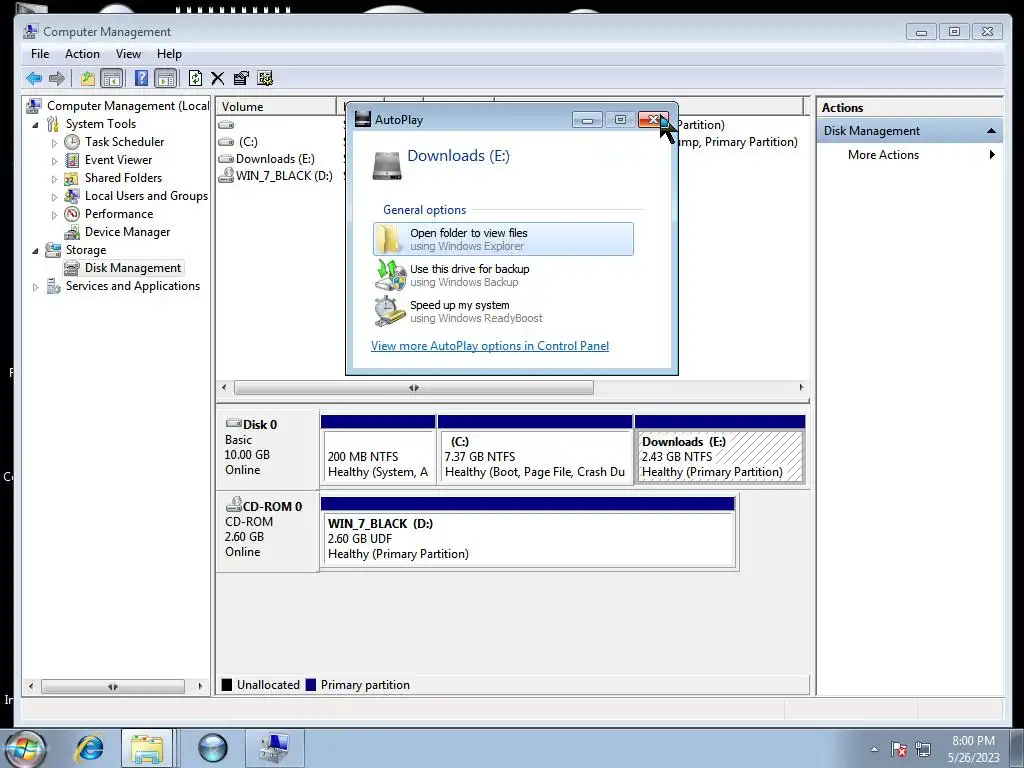Click the Up one level folder icon
This screenshot has height=768, width=1024.
pos(88,78)
